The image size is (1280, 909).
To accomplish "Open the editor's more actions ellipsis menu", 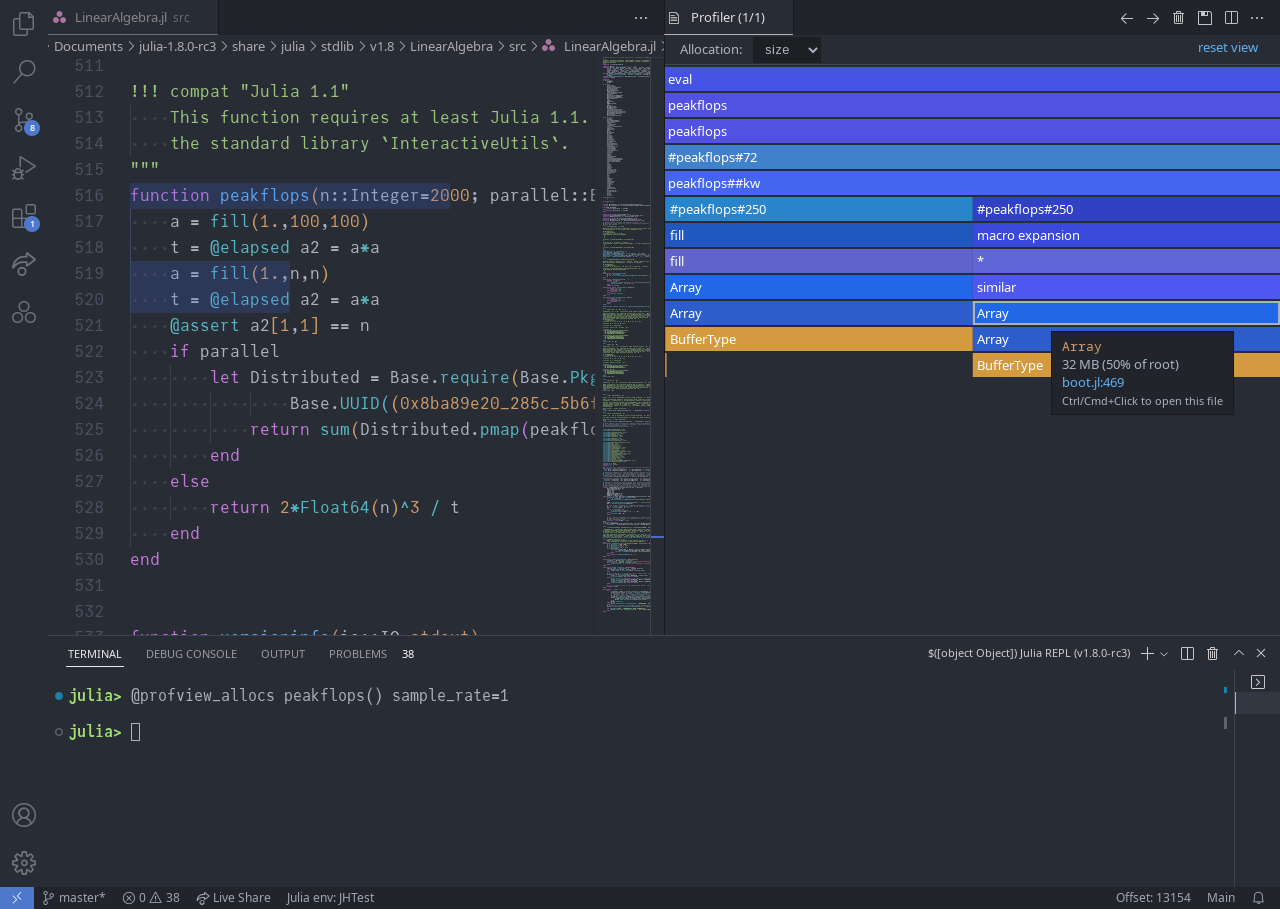I will click(641, 18).
